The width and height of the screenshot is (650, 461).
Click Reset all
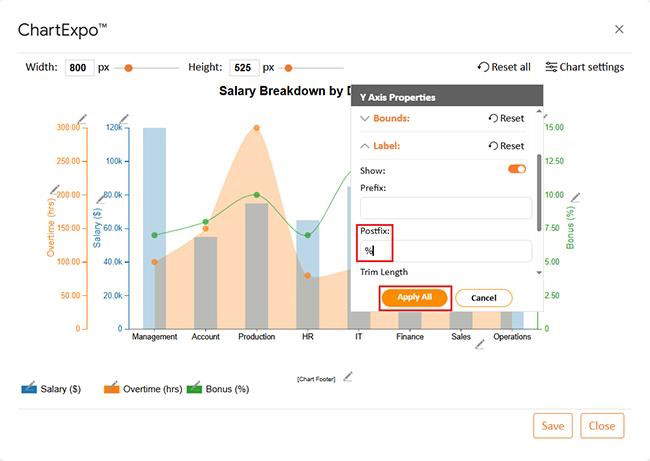tap(504, 67)
